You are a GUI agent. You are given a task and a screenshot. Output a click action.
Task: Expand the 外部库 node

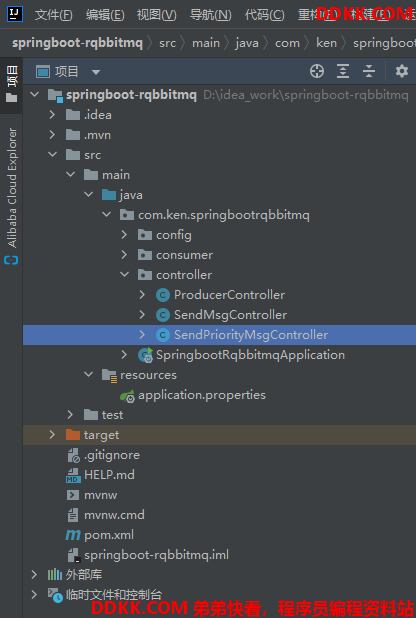tap(34, 575)
